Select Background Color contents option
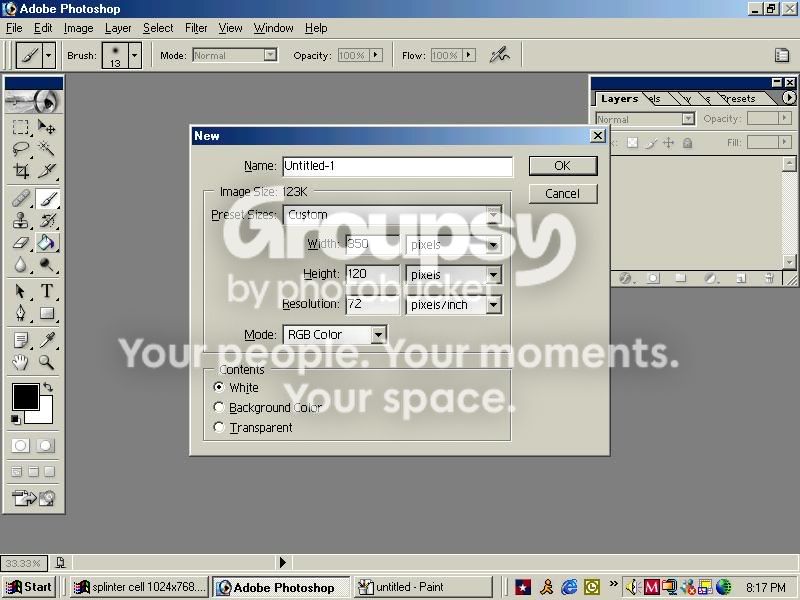 click(219, 407)
